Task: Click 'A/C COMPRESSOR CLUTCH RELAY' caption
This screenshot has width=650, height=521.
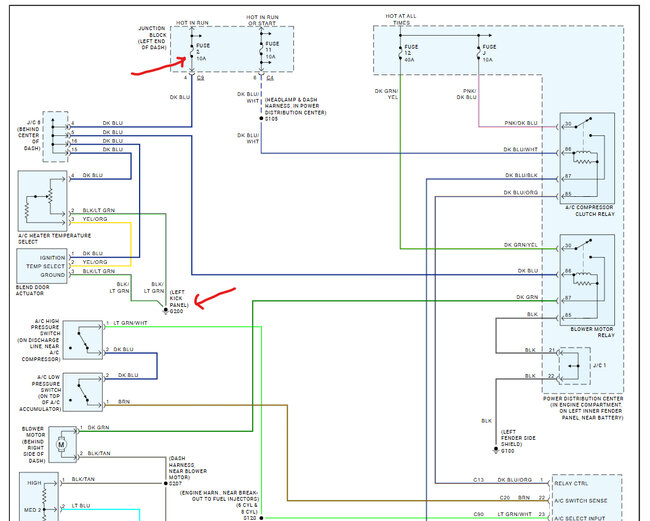Action: click(x=590, y=211)
